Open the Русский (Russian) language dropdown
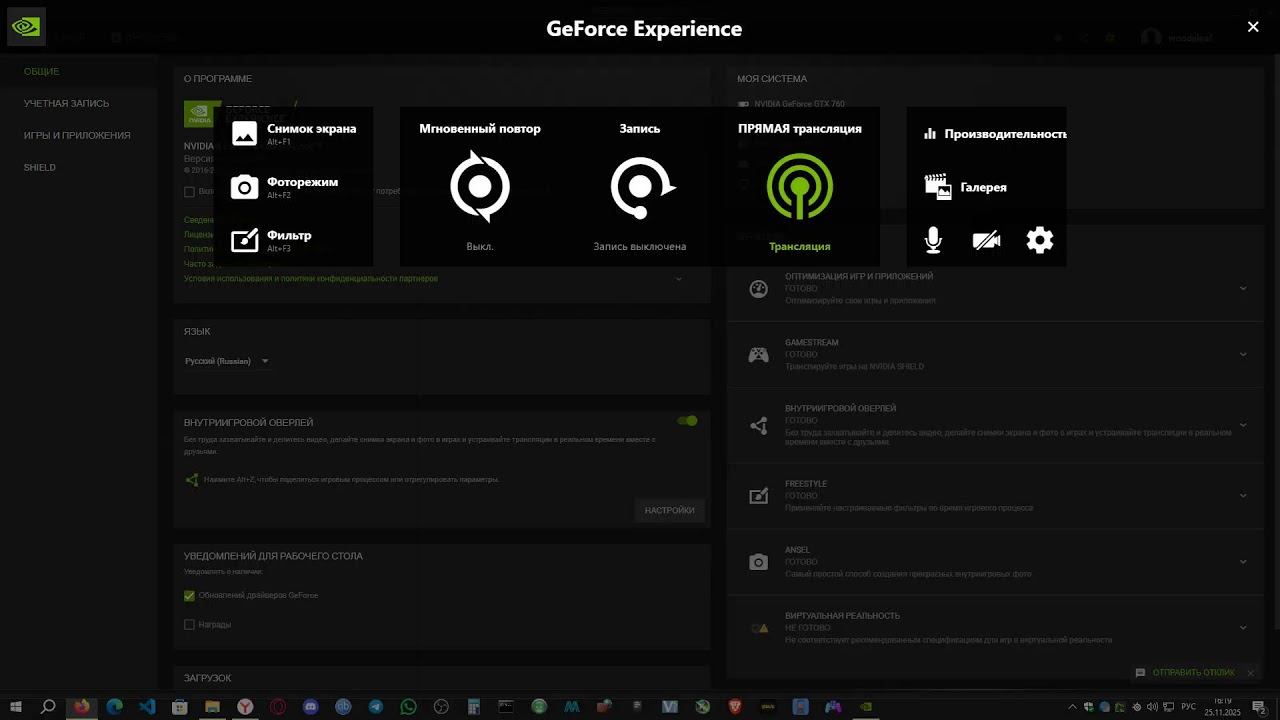 point(227,361)
